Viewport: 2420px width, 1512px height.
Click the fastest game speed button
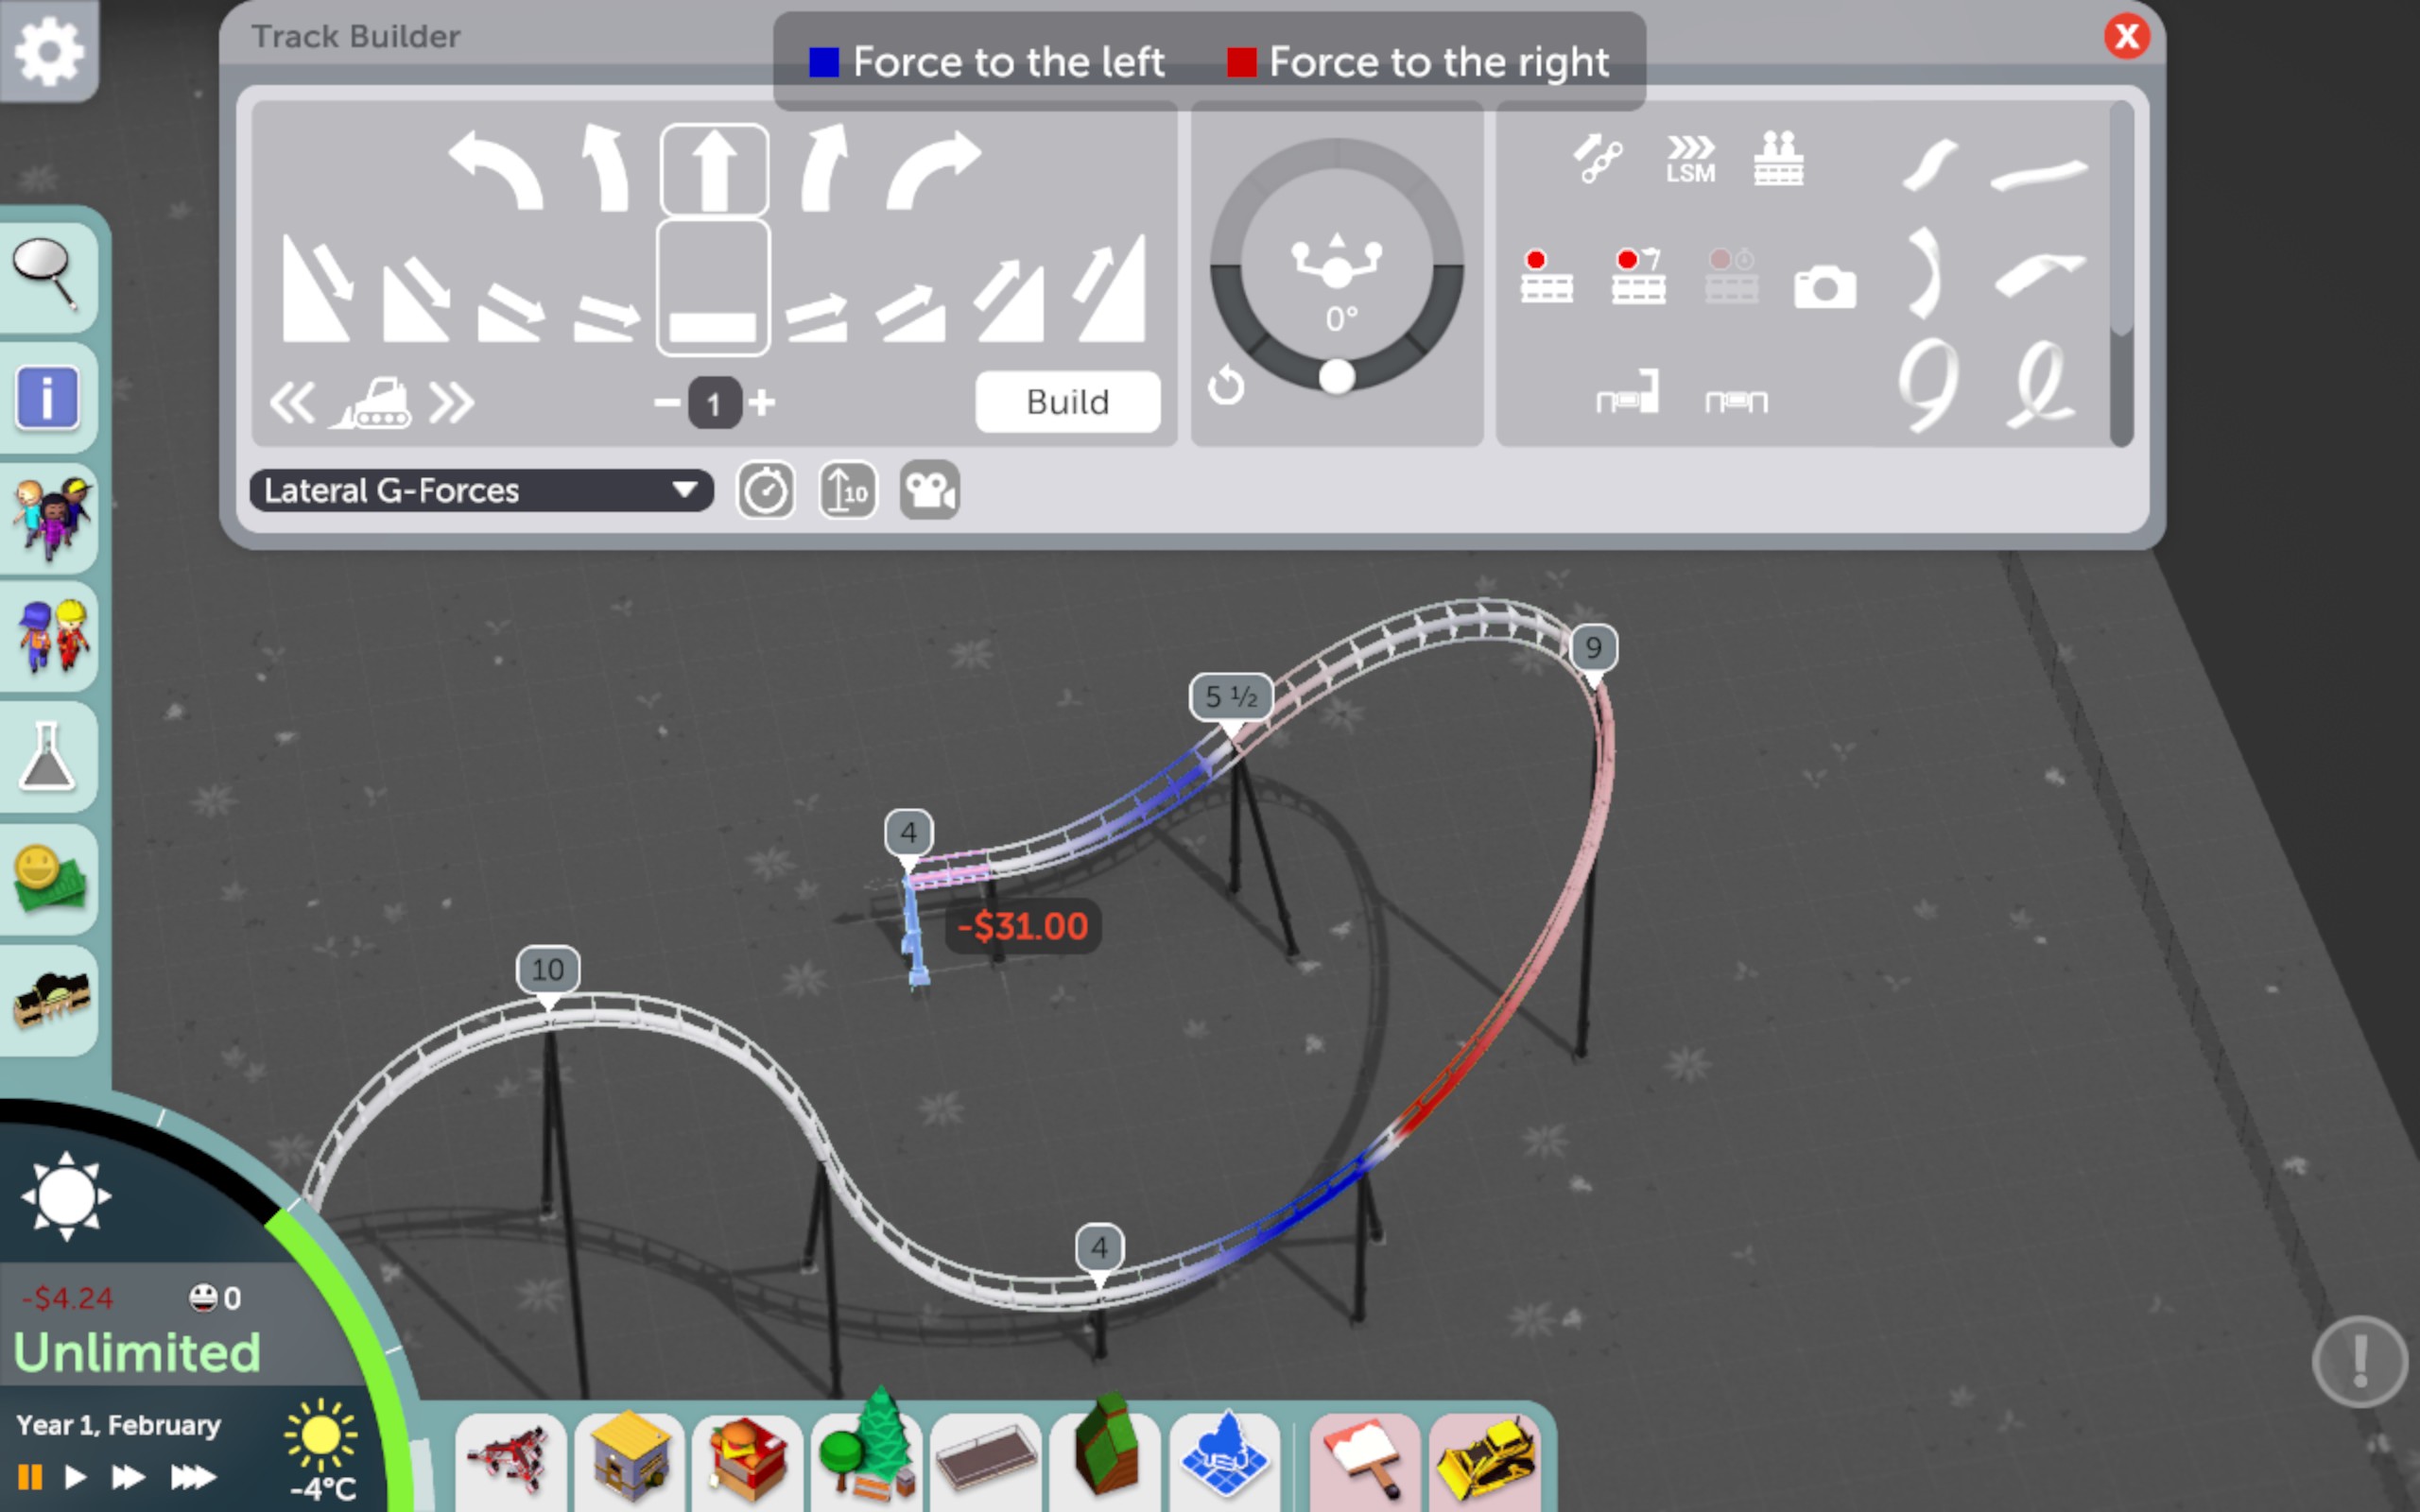coord(193,1476)
